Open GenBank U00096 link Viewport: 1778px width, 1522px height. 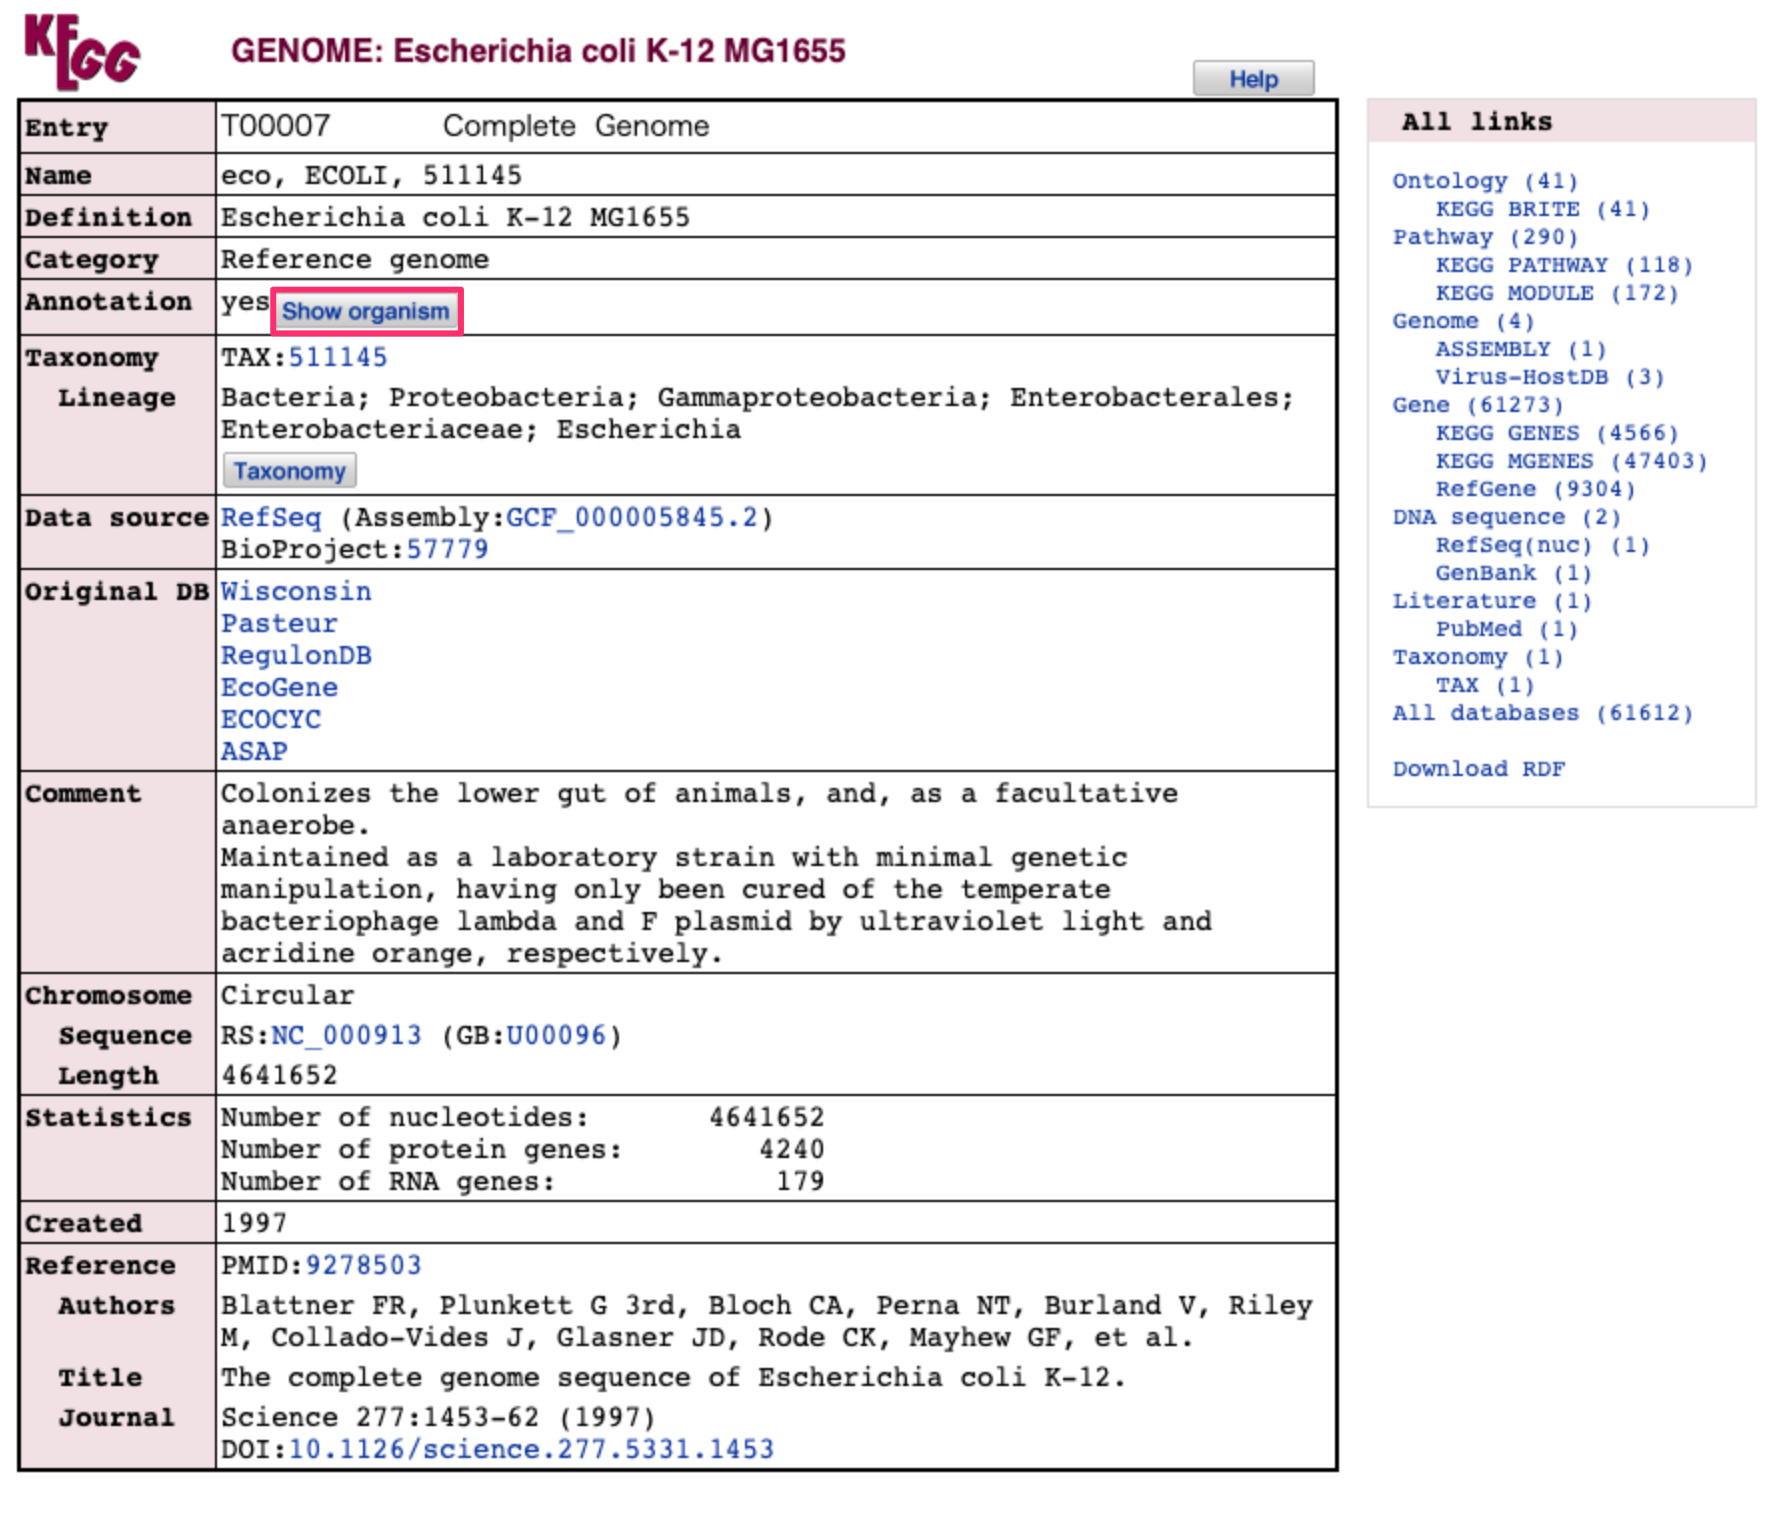(556, 1035)
